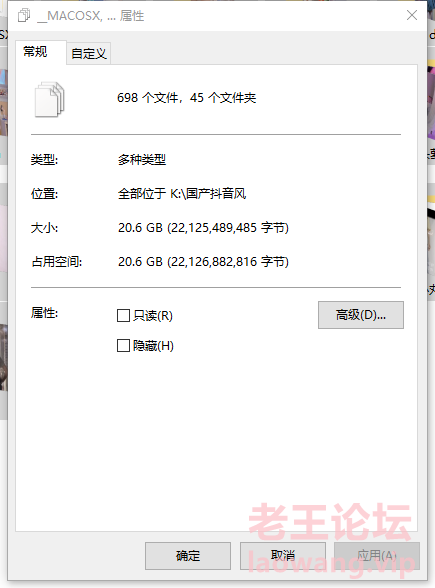Image resolution: width=435 pixels, height=588 pixels.
Task: Toggle the 隐藏(H) checkbox
Action: pos(123,346)
